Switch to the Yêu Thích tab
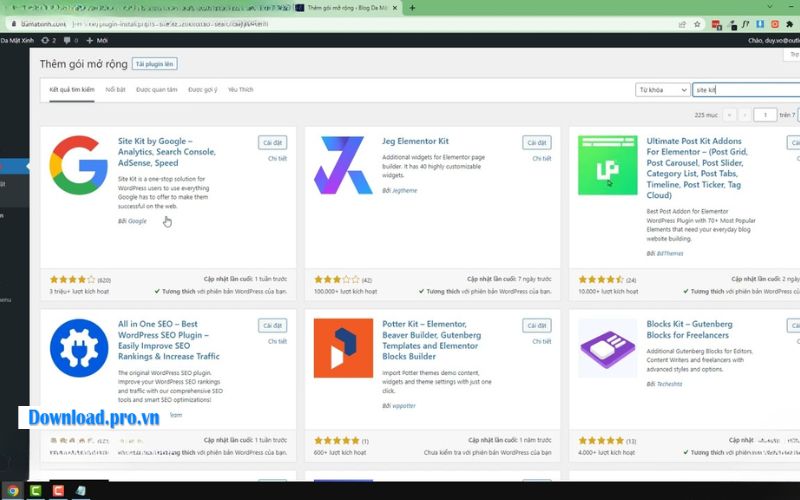Screen dimensions: 800x500 (240, 90)
